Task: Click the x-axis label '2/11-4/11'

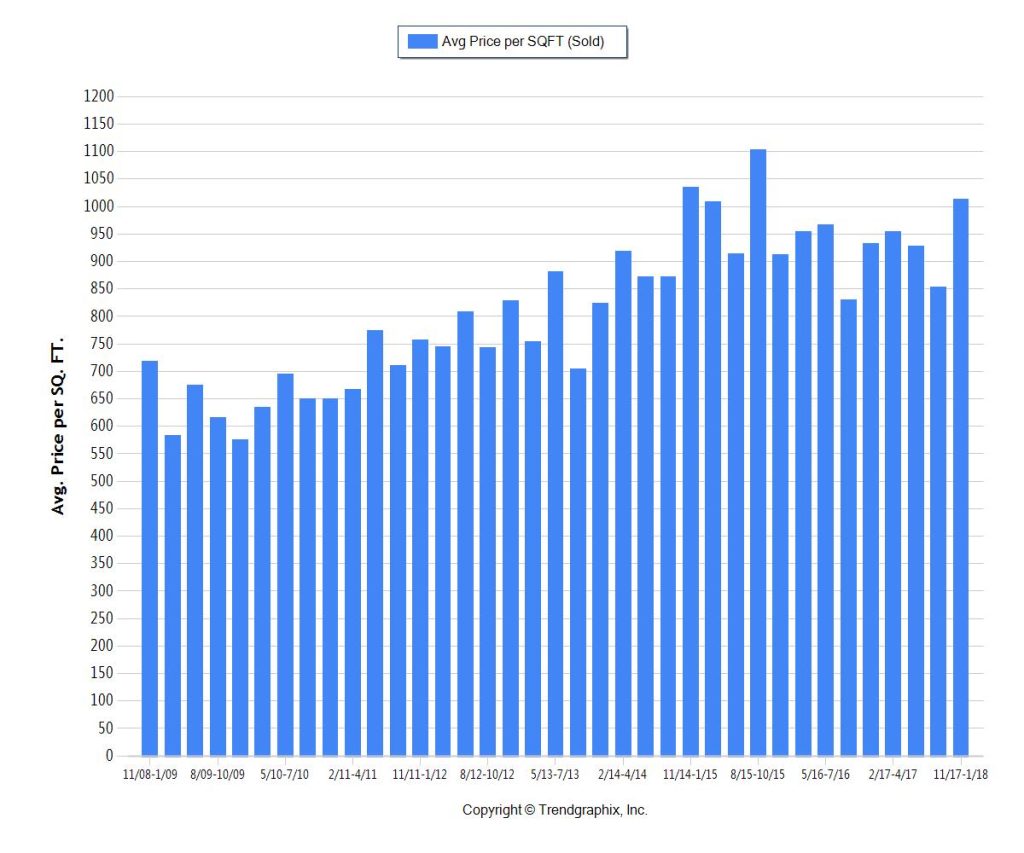Action: click(353, 775)
